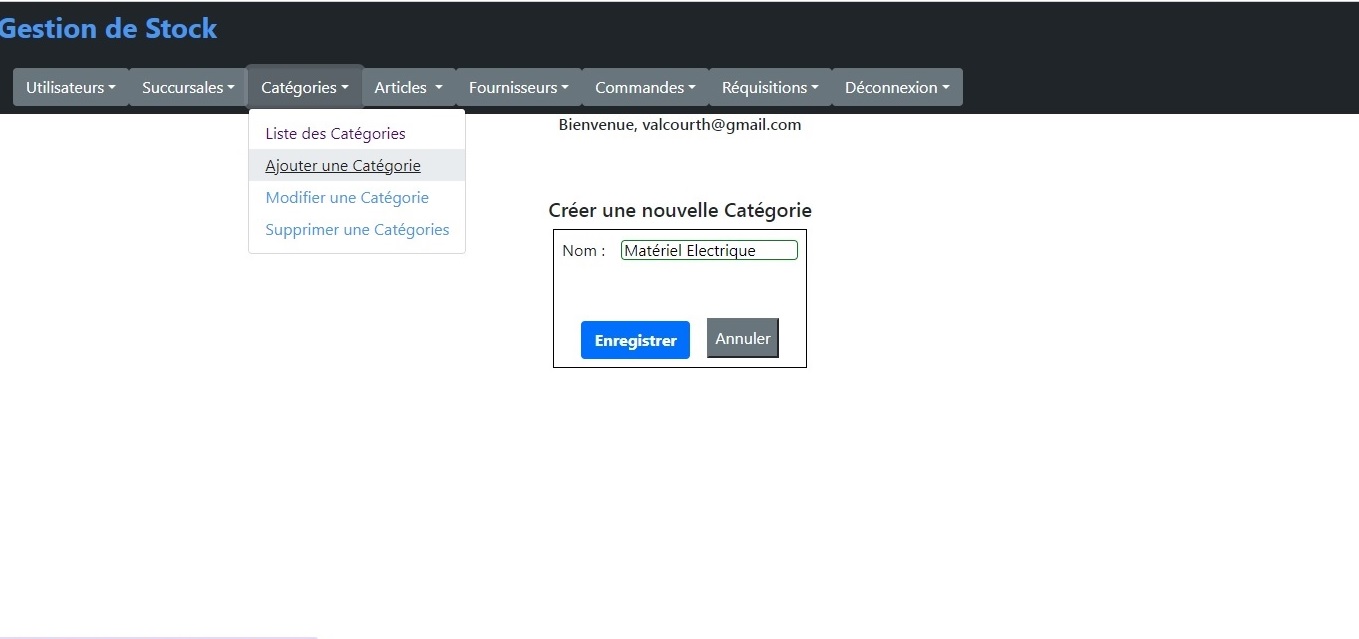Open the Commandes dropdown
Viewport: 1359px width, 639px height.
point(645,87)
